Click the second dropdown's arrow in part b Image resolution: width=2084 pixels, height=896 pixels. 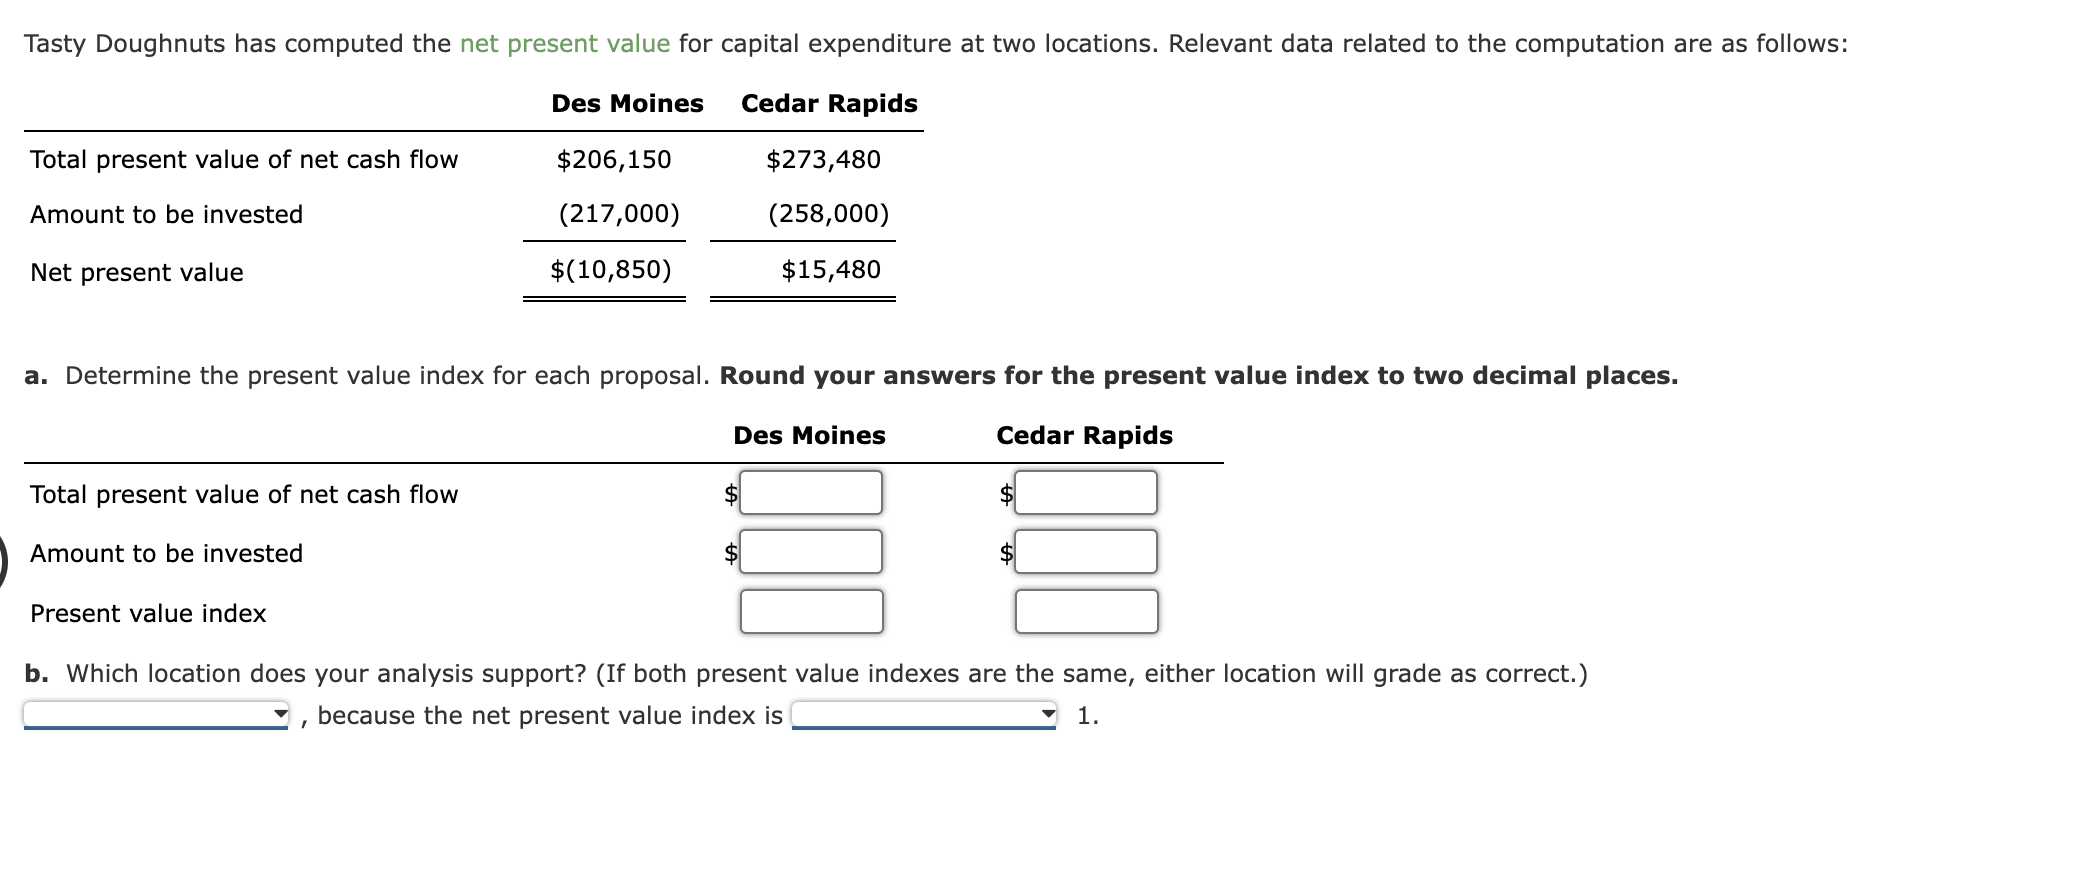pos(1047,712)
